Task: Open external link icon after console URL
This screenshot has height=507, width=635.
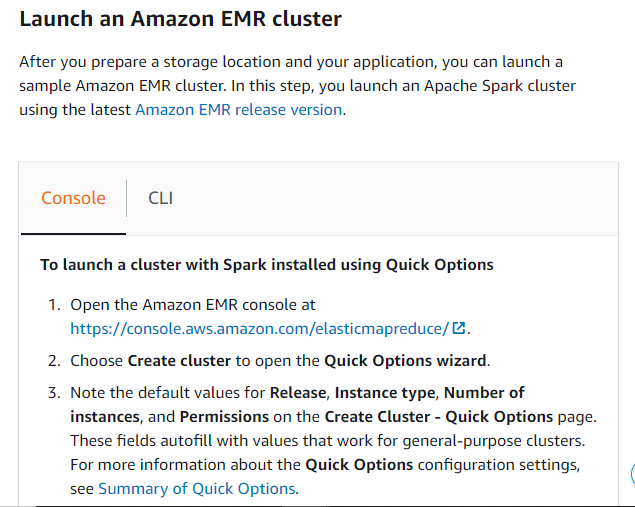Action: point(458,328)
